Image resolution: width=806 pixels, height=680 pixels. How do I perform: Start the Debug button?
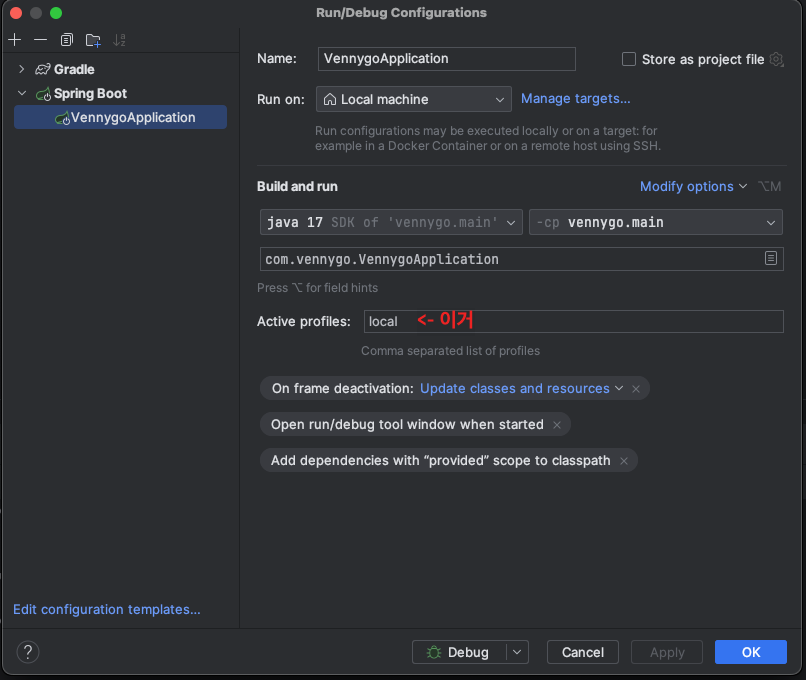point(459,652)
